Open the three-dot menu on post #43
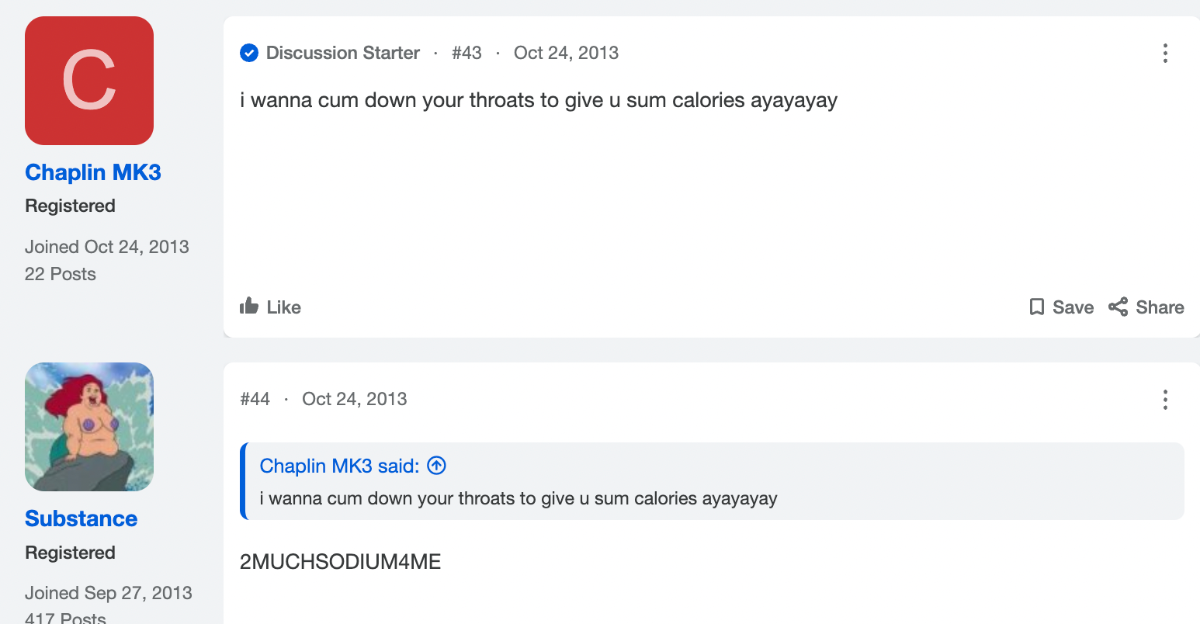Image resolution: width=1200 pixels, height=624 pixels. [x=1165, y=53]
